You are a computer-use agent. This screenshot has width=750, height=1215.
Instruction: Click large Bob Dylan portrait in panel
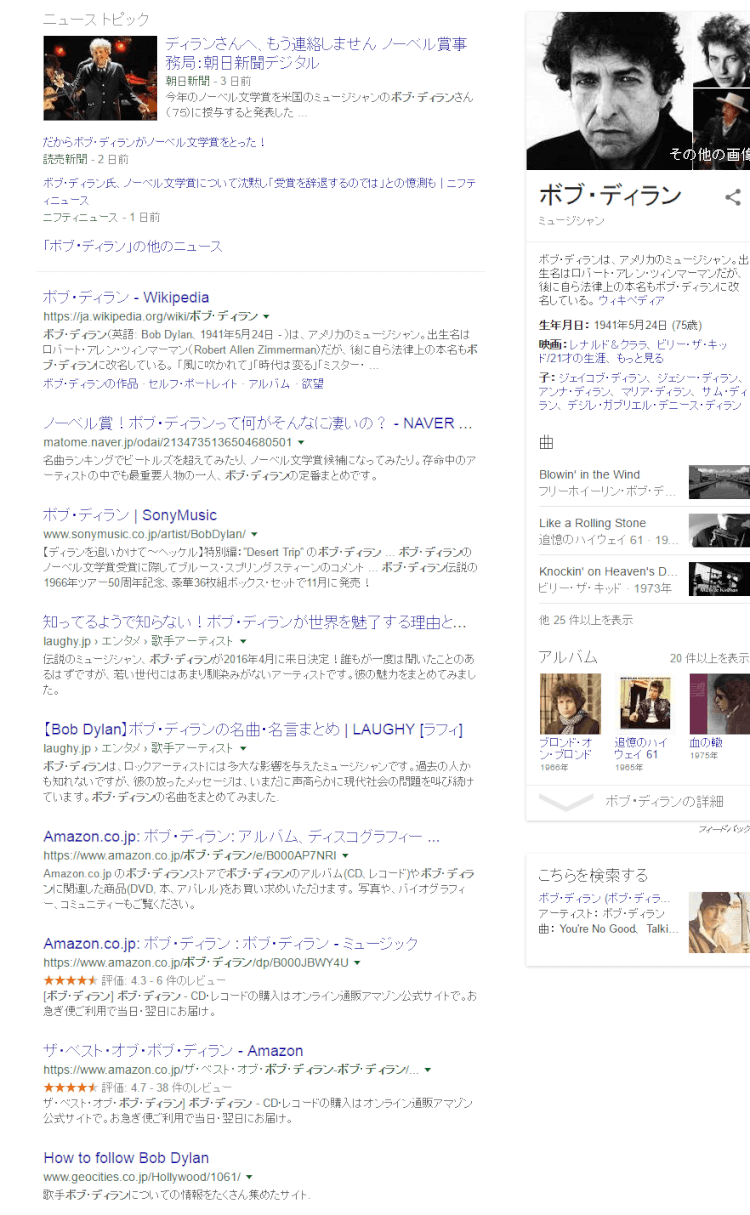click(x=609, y=91)
